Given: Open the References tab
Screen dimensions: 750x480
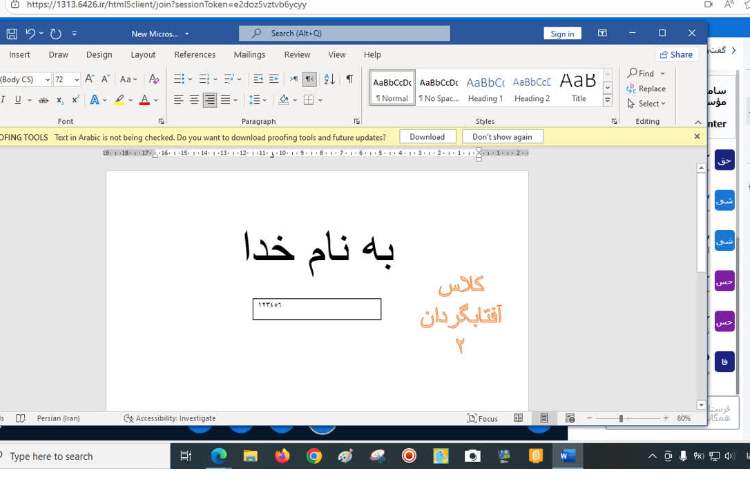Looking at the screenshot, I should [195, 55].
